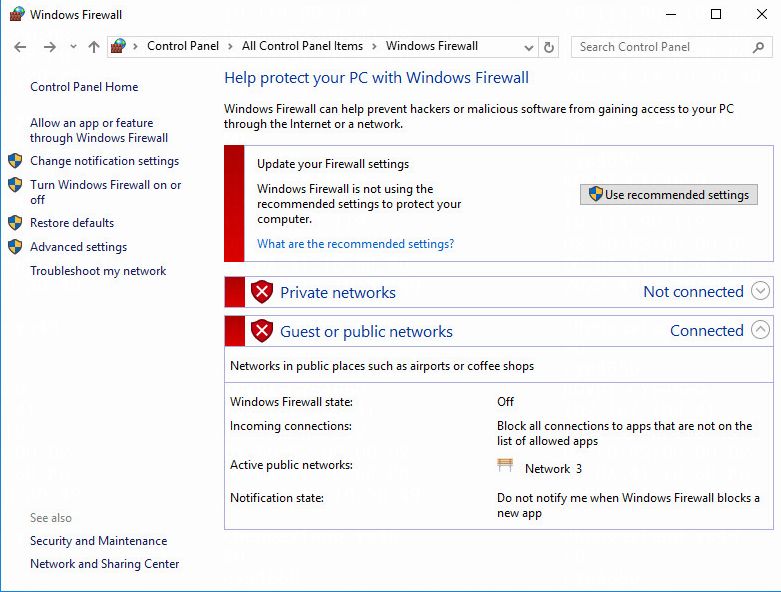
Task: Select Control Panel breadcrumb
Action: 183,46
